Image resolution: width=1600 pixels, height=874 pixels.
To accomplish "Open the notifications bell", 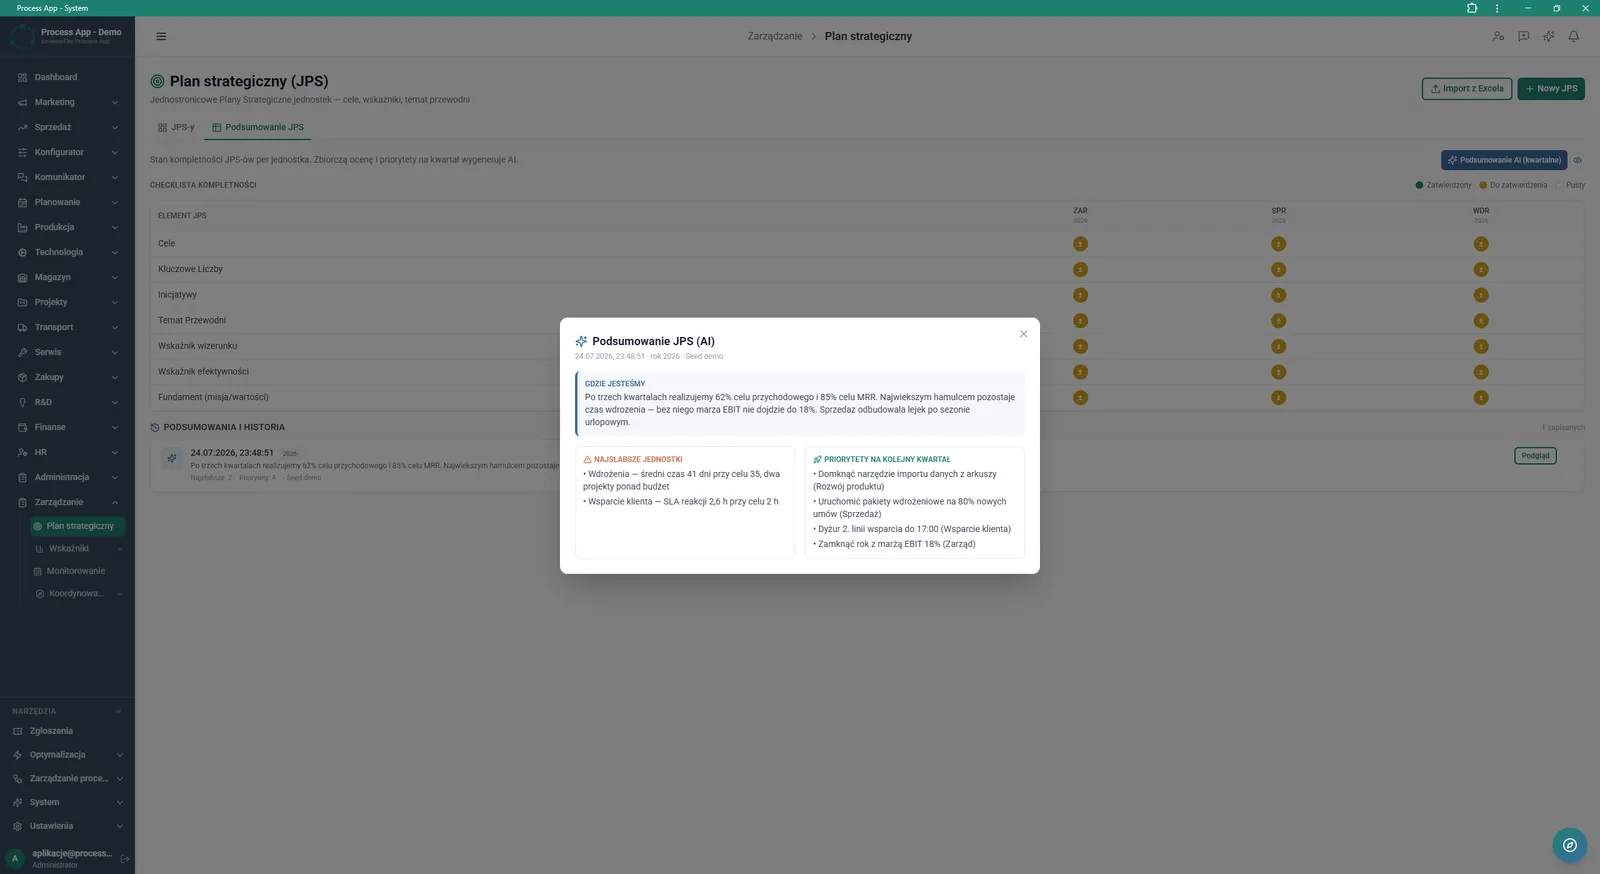I will (x=1573, y=36).
